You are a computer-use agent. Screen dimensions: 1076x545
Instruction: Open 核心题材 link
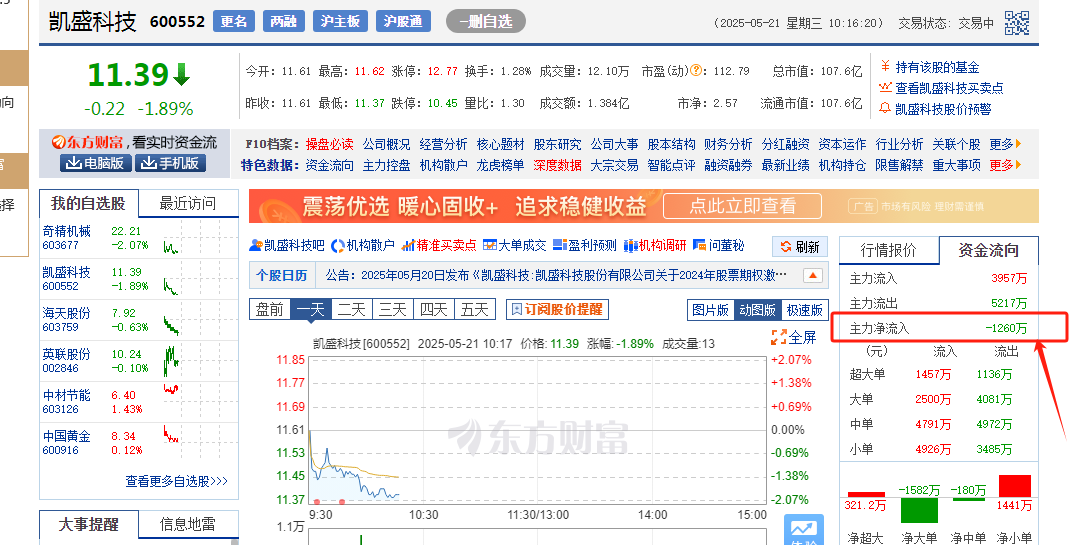pyautogui.click(x=500, y=144)
